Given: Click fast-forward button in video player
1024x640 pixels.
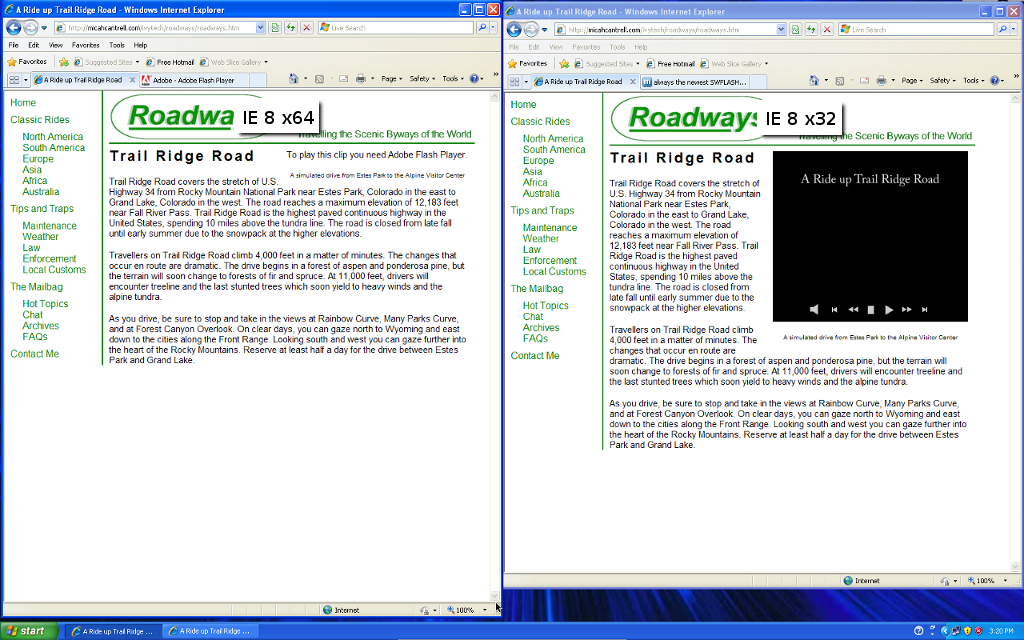Looking at the screenshot, I should pyautogui.click(x=906, y=310).
